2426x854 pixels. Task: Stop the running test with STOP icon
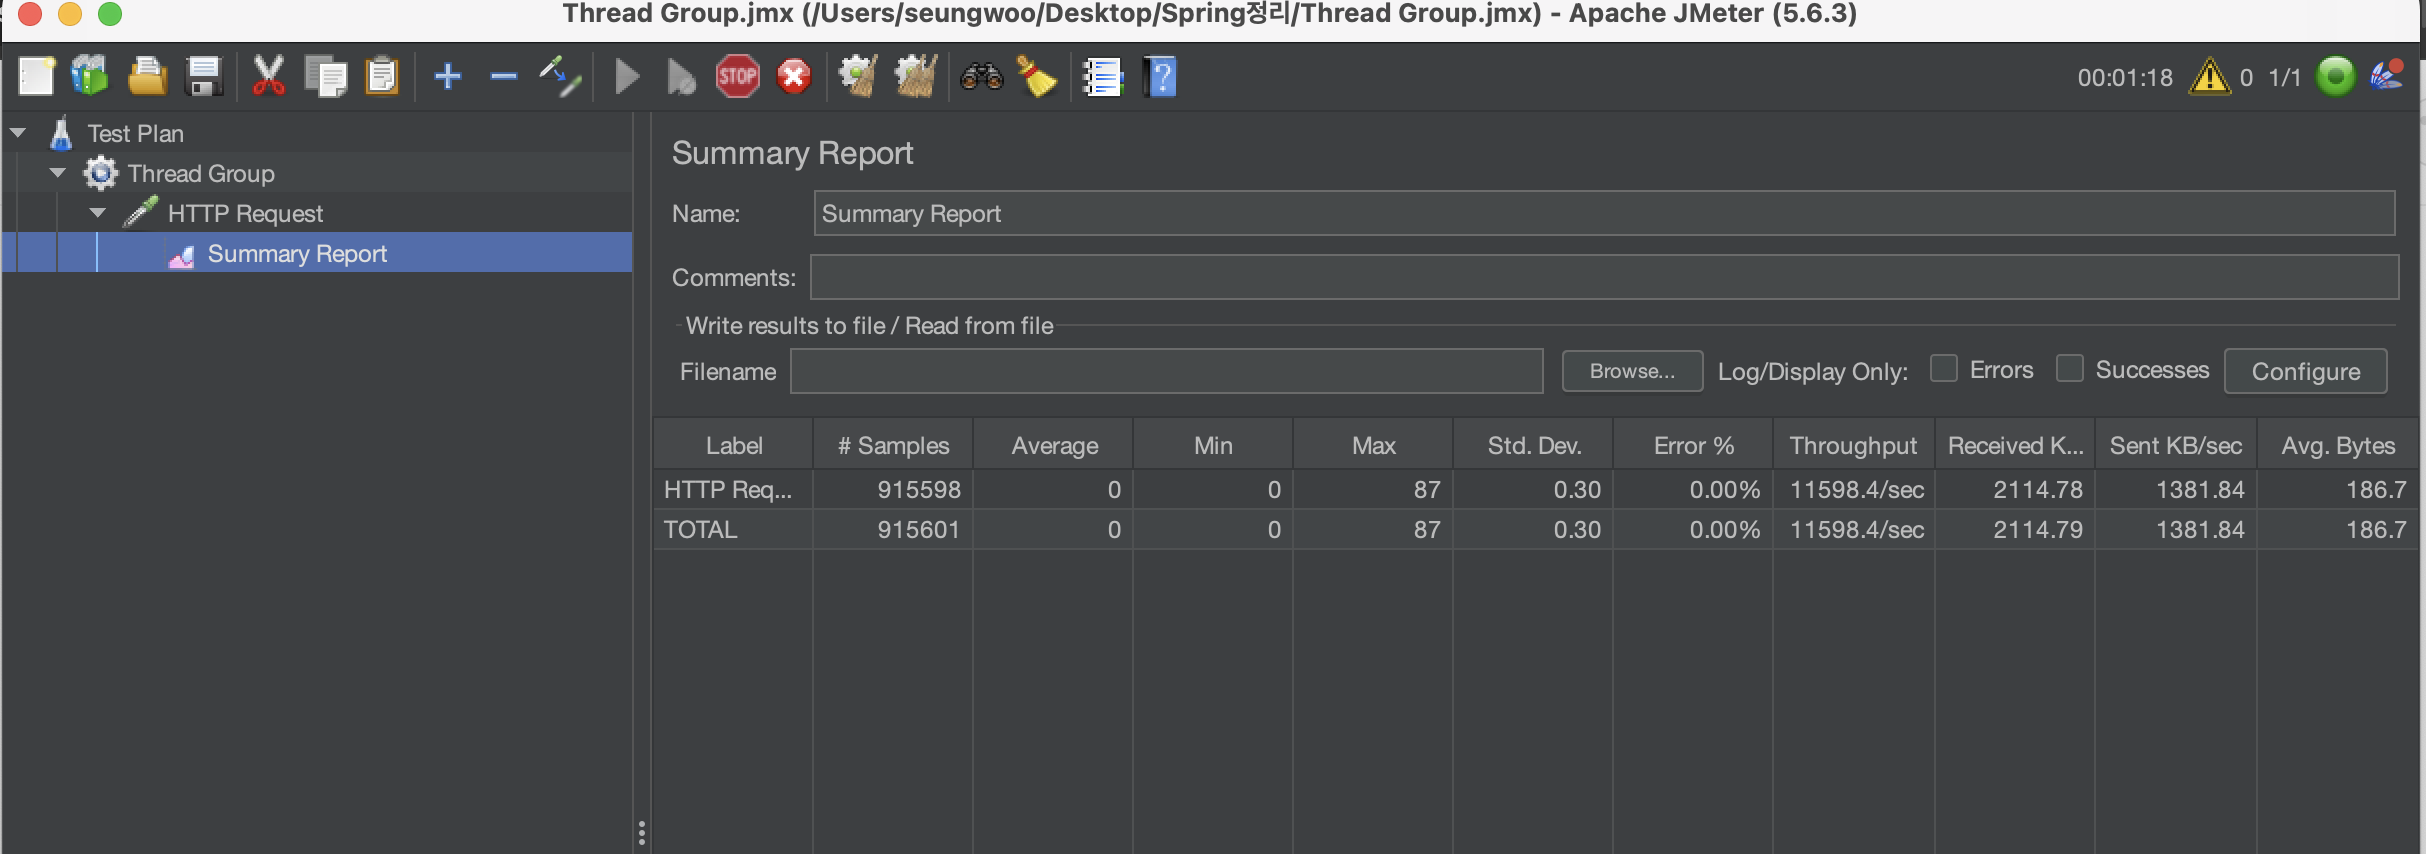(x=738, y=76)
